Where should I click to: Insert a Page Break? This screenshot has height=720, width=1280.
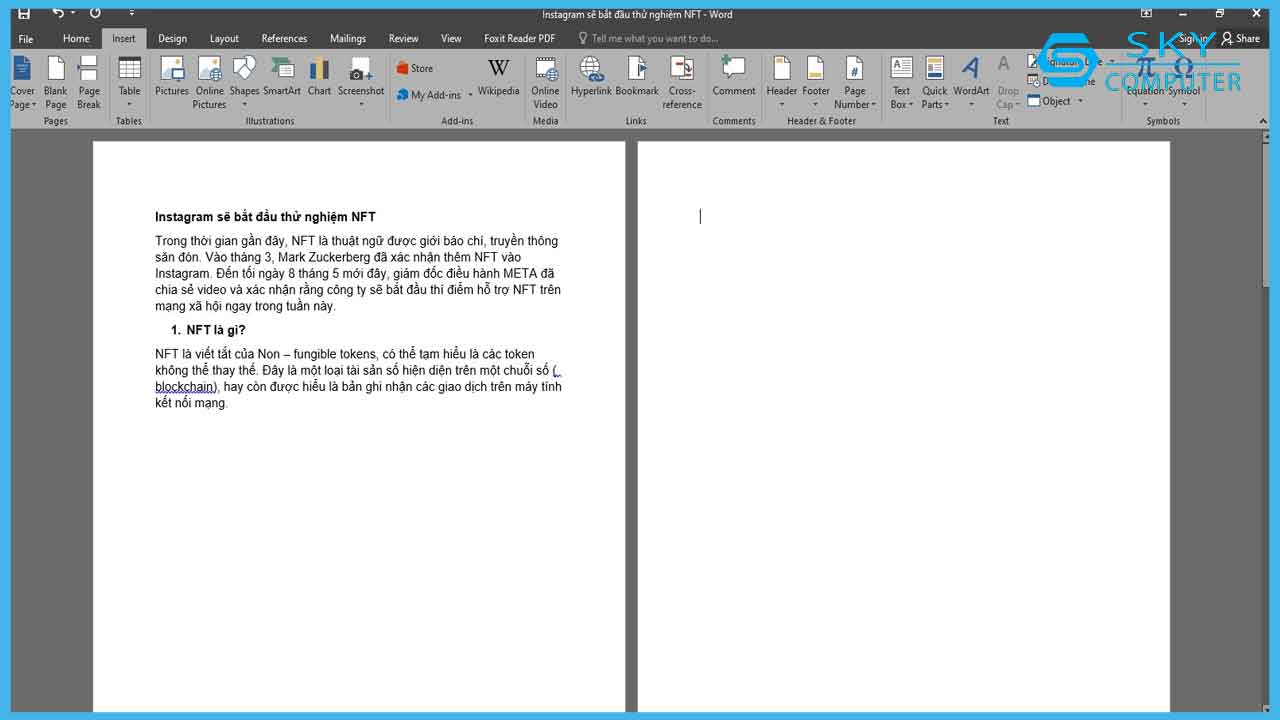[89, 82]
